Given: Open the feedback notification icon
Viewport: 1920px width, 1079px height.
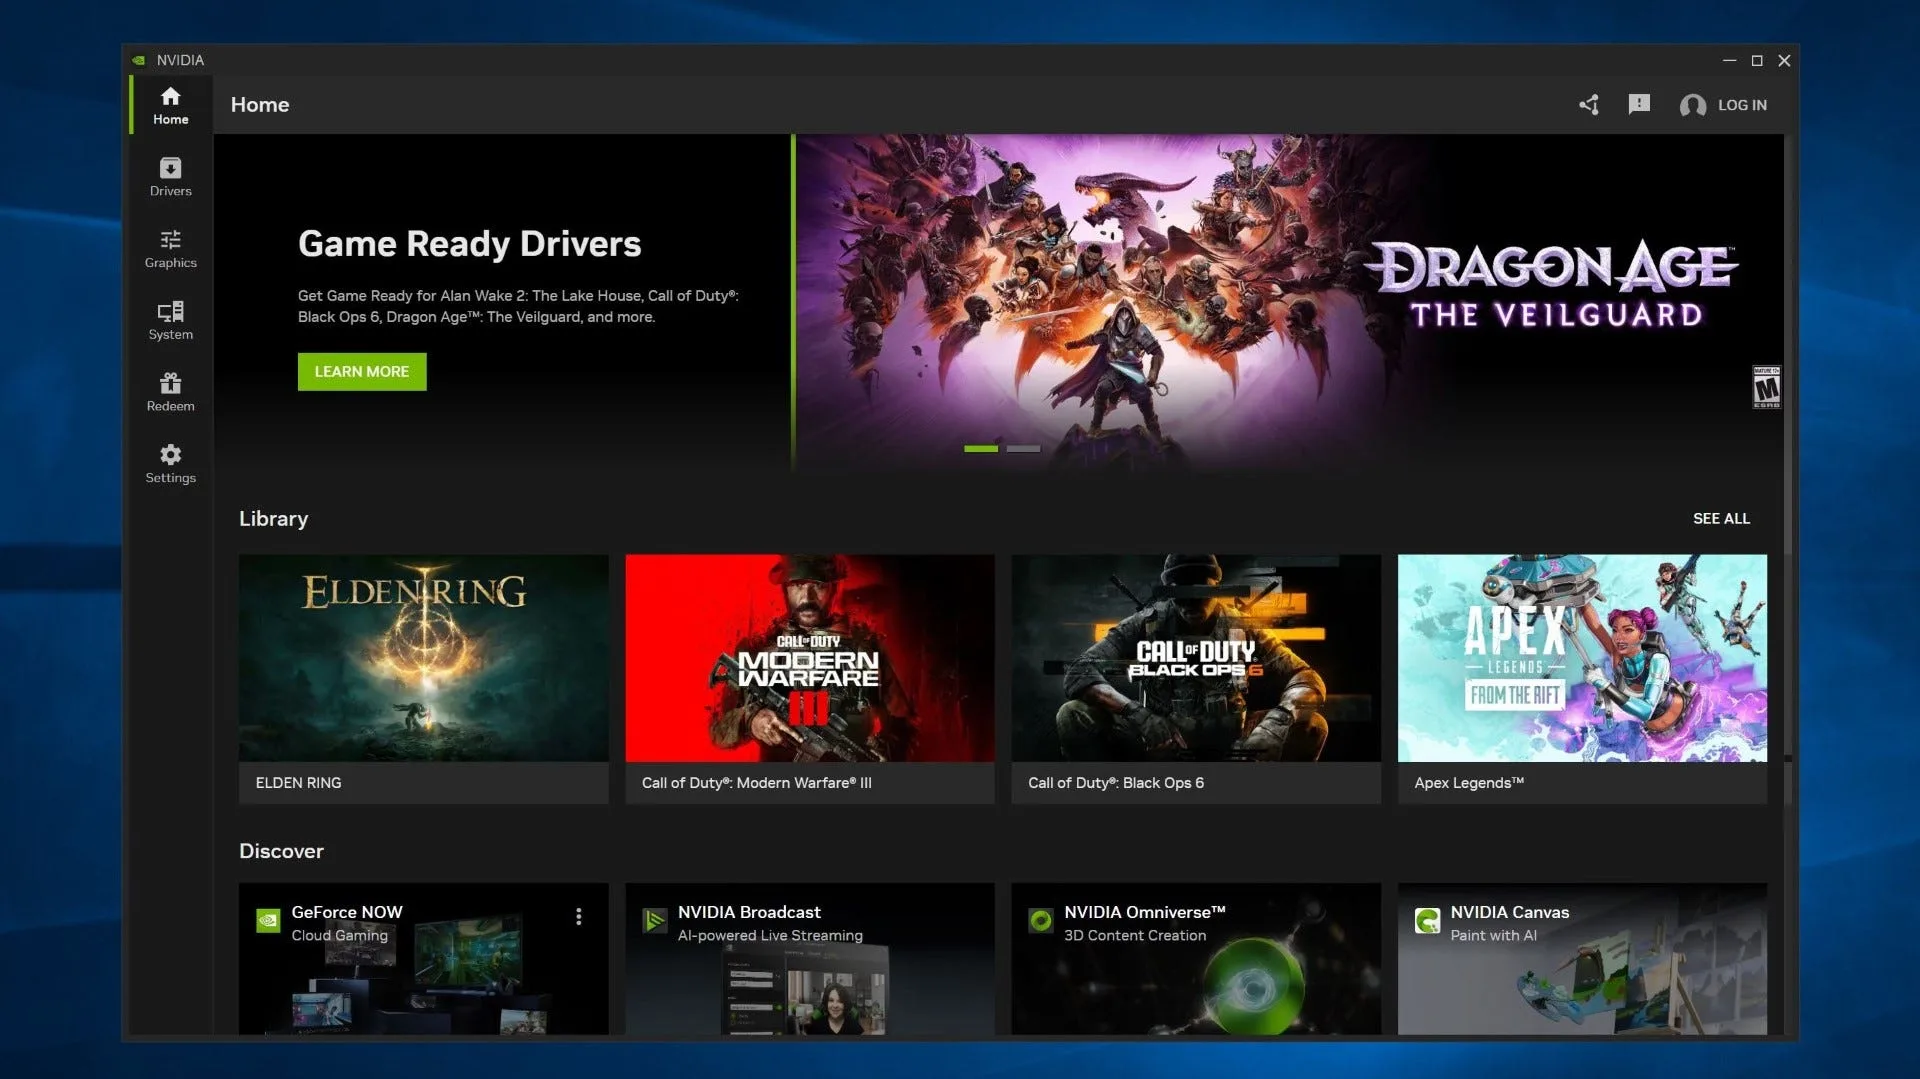Looking at the screenshot, I should [x=1638, y=104].
